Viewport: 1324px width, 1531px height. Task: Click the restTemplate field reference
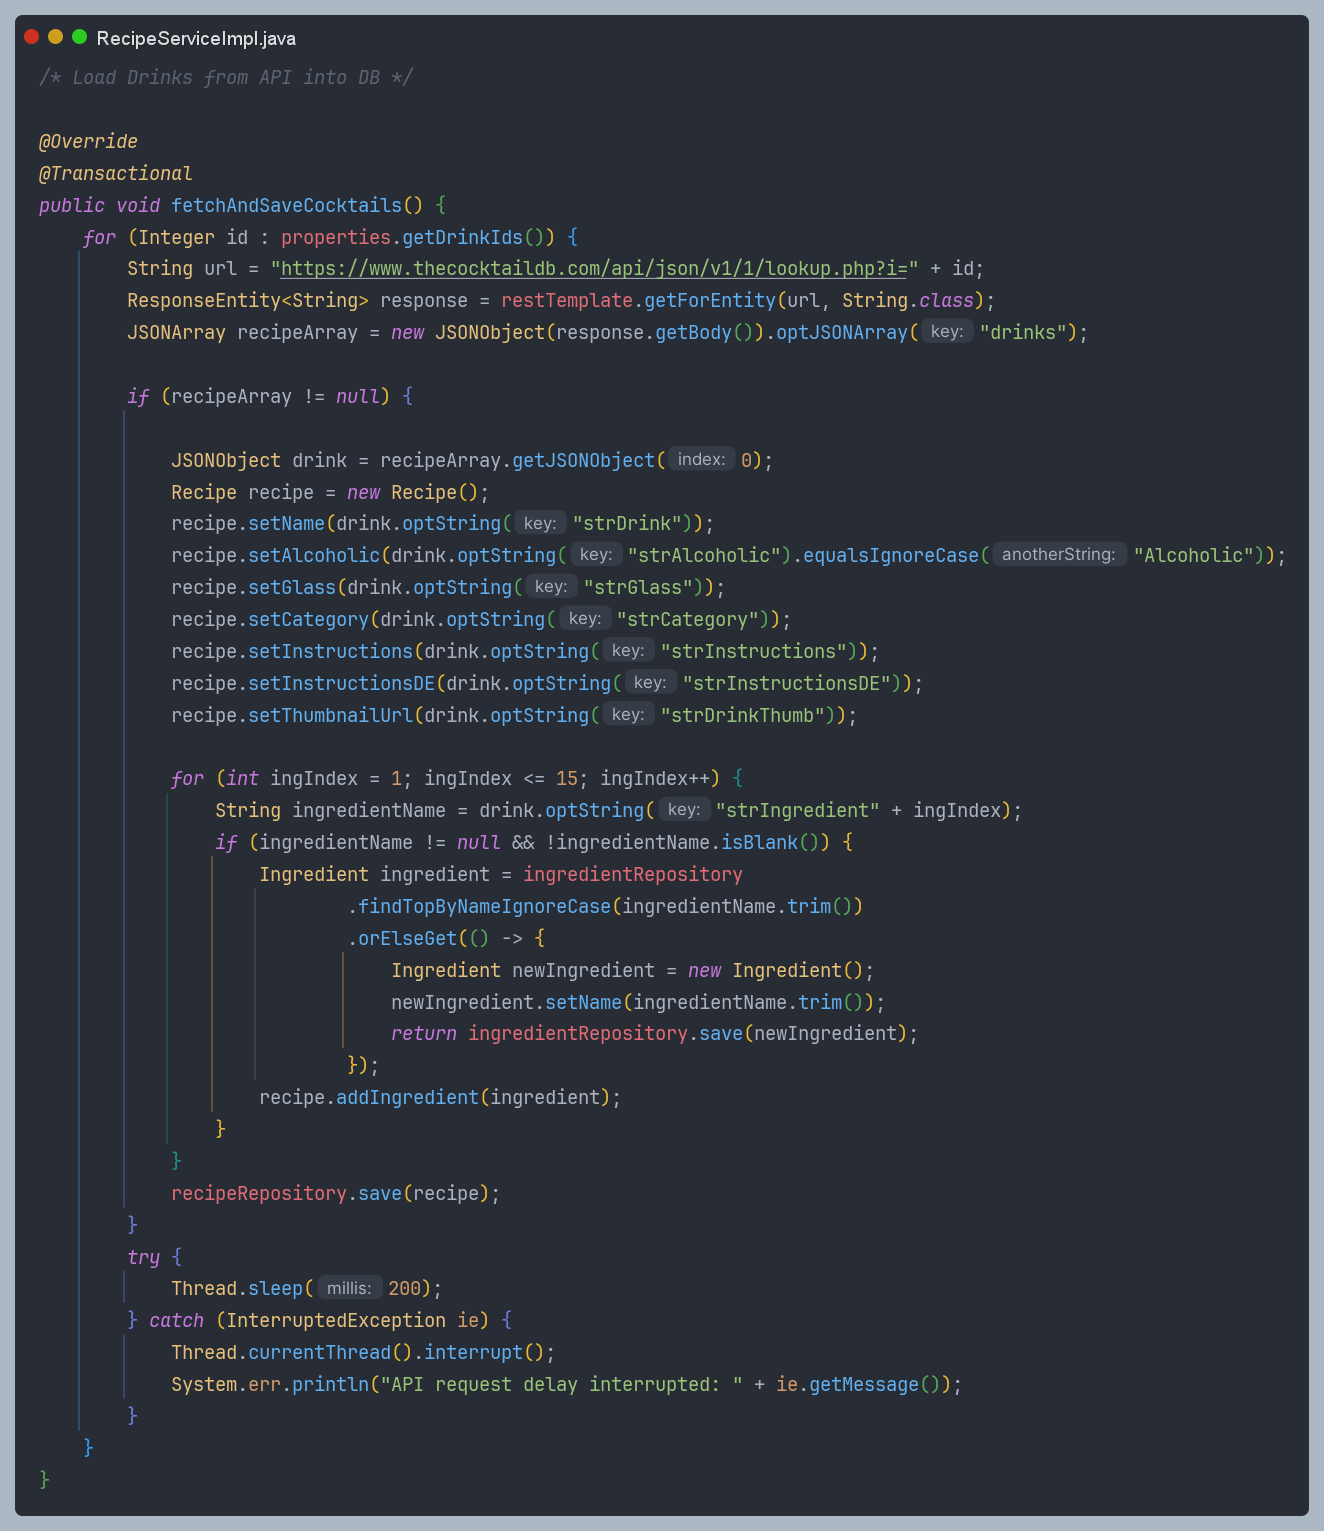[x=567, y=300]
